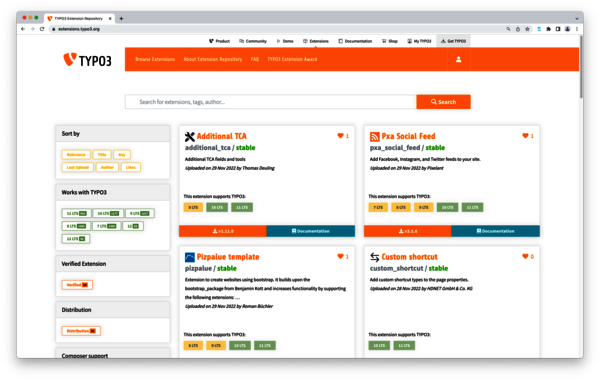The image size is (600, 380).
Task: Click the browser address bar URL
Action: [79, 29]
